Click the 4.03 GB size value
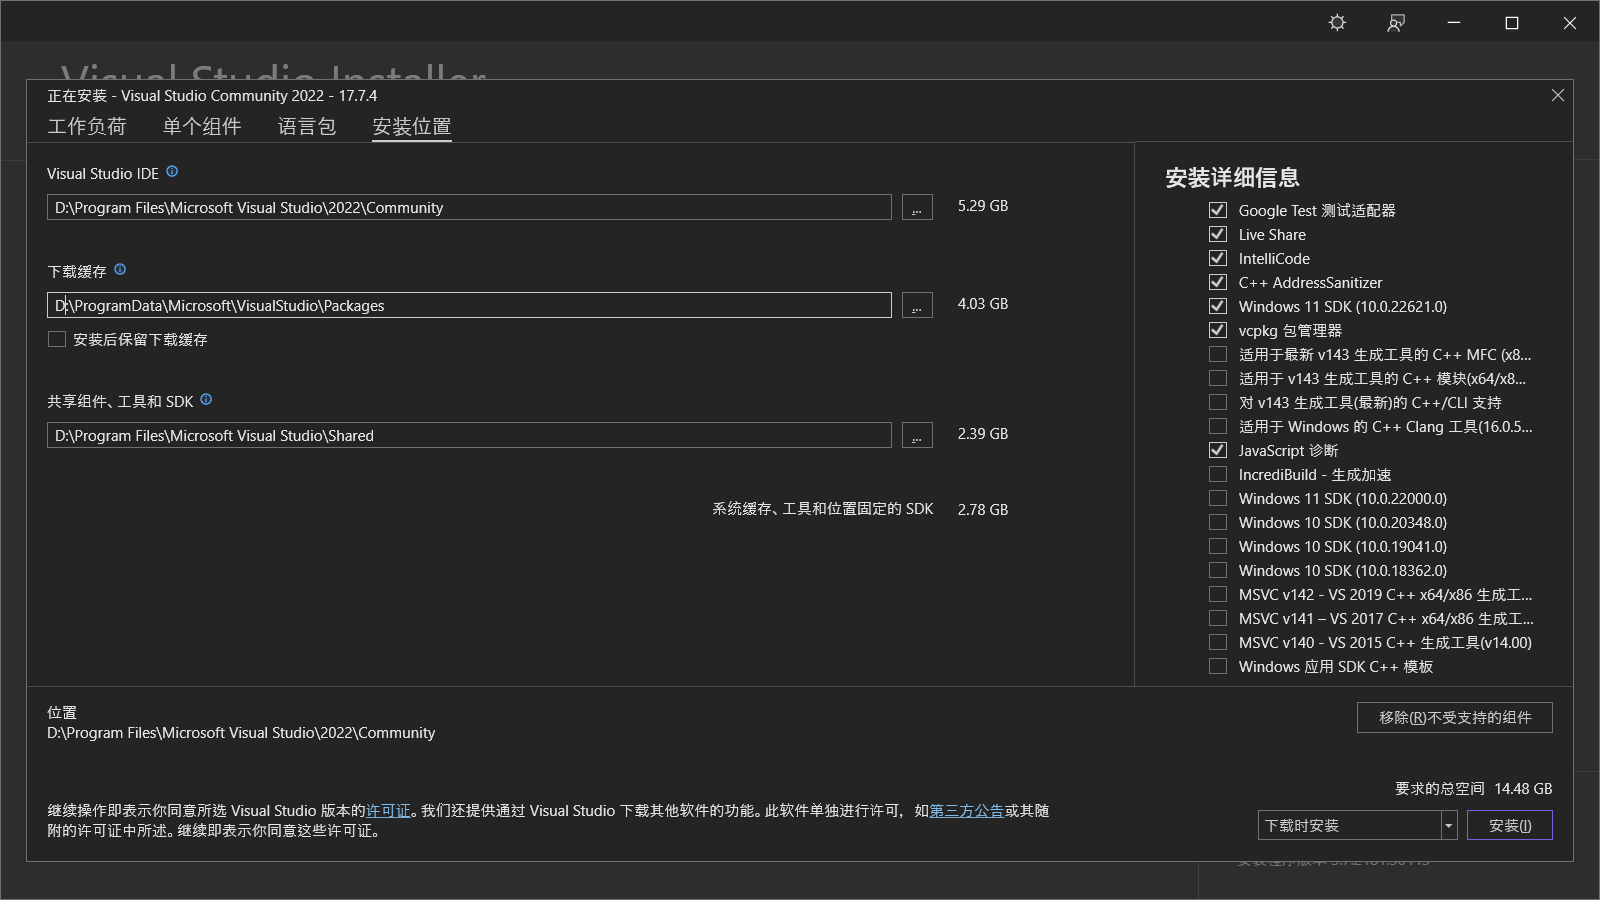Screen dimensions: 1600x900 pyautogui.click(x=983, y=304)
